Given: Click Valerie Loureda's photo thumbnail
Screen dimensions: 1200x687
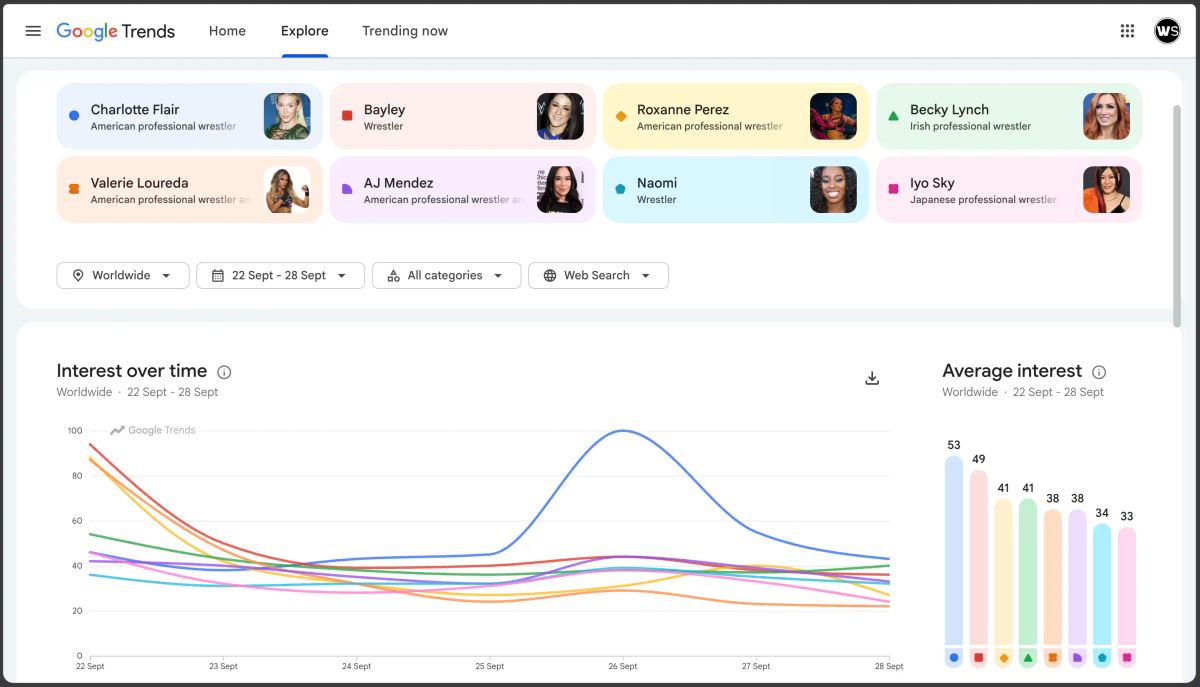Looking at the screenshot, I should [287, 189].
